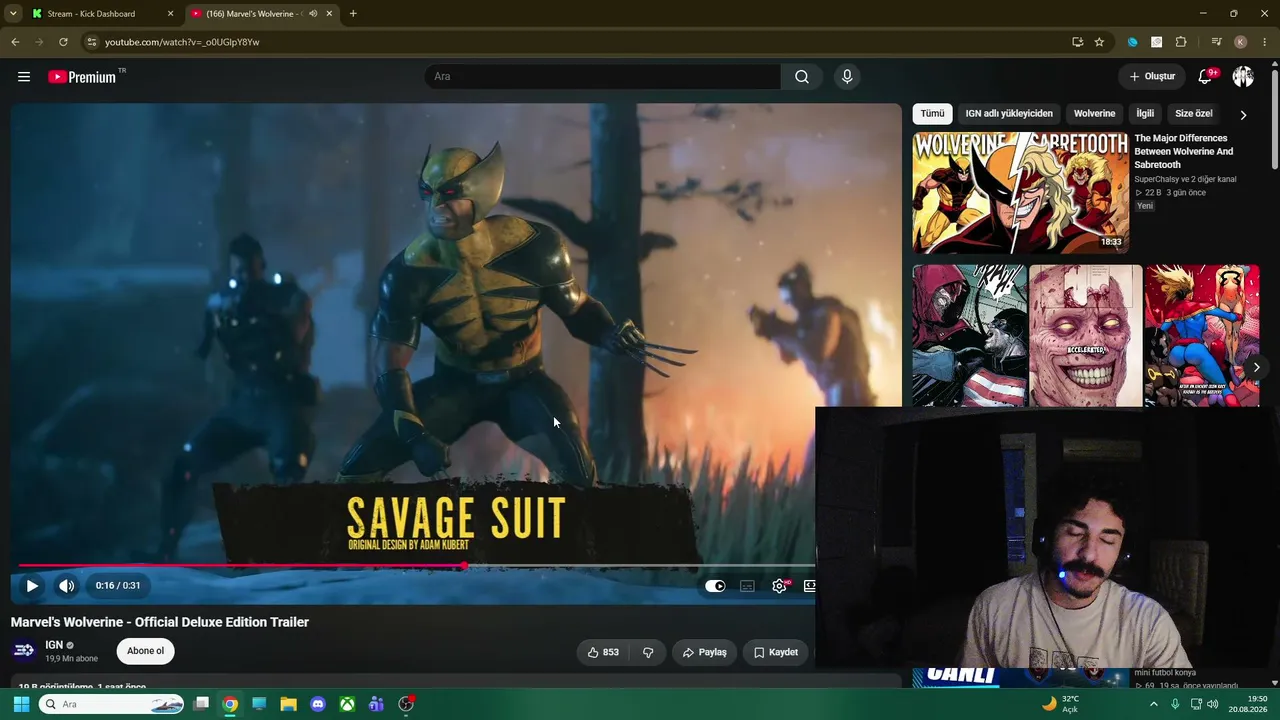Open video player settings gear
The width and height of the screenshot is (1280, 720).
tap(779, 586)
